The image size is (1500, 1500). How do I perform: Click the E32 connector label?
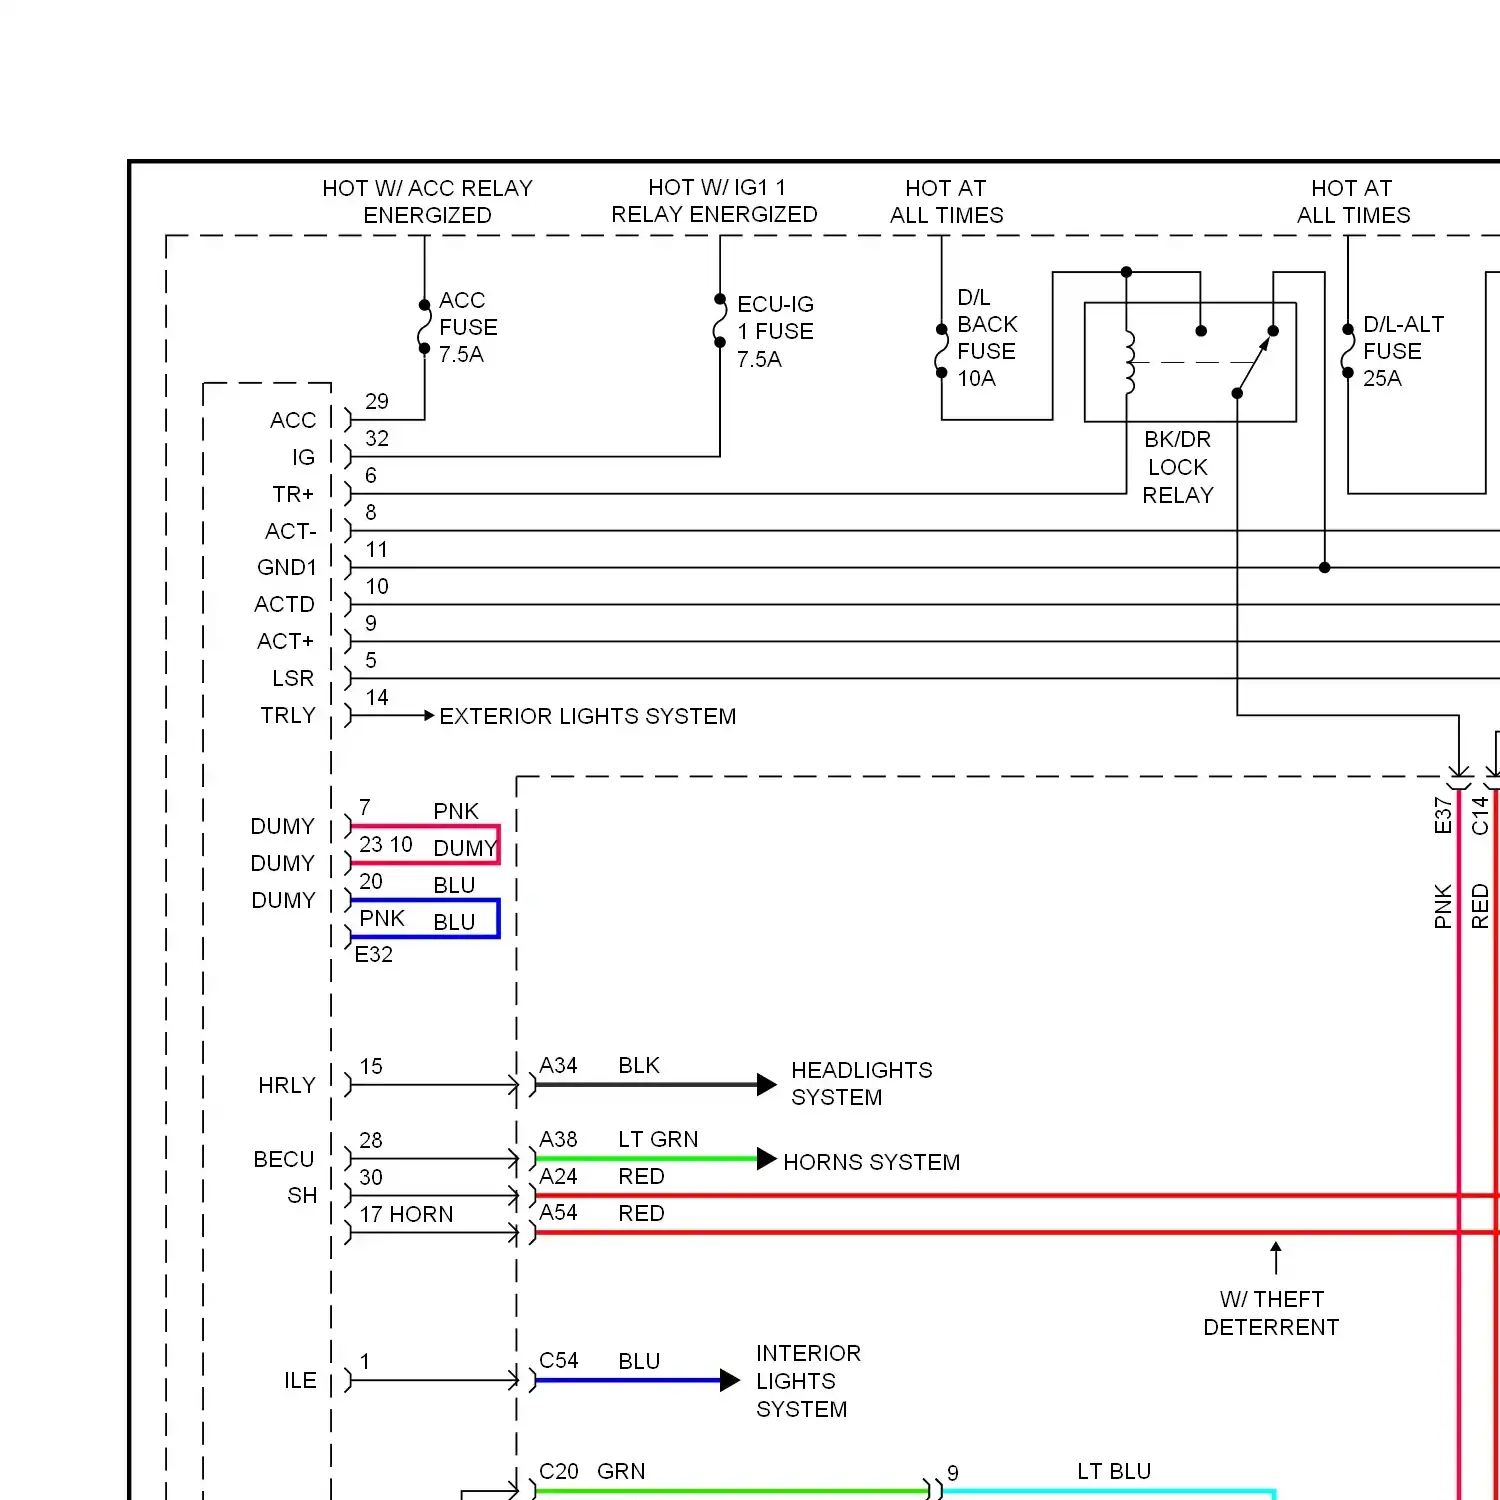[x=374, y=954]
